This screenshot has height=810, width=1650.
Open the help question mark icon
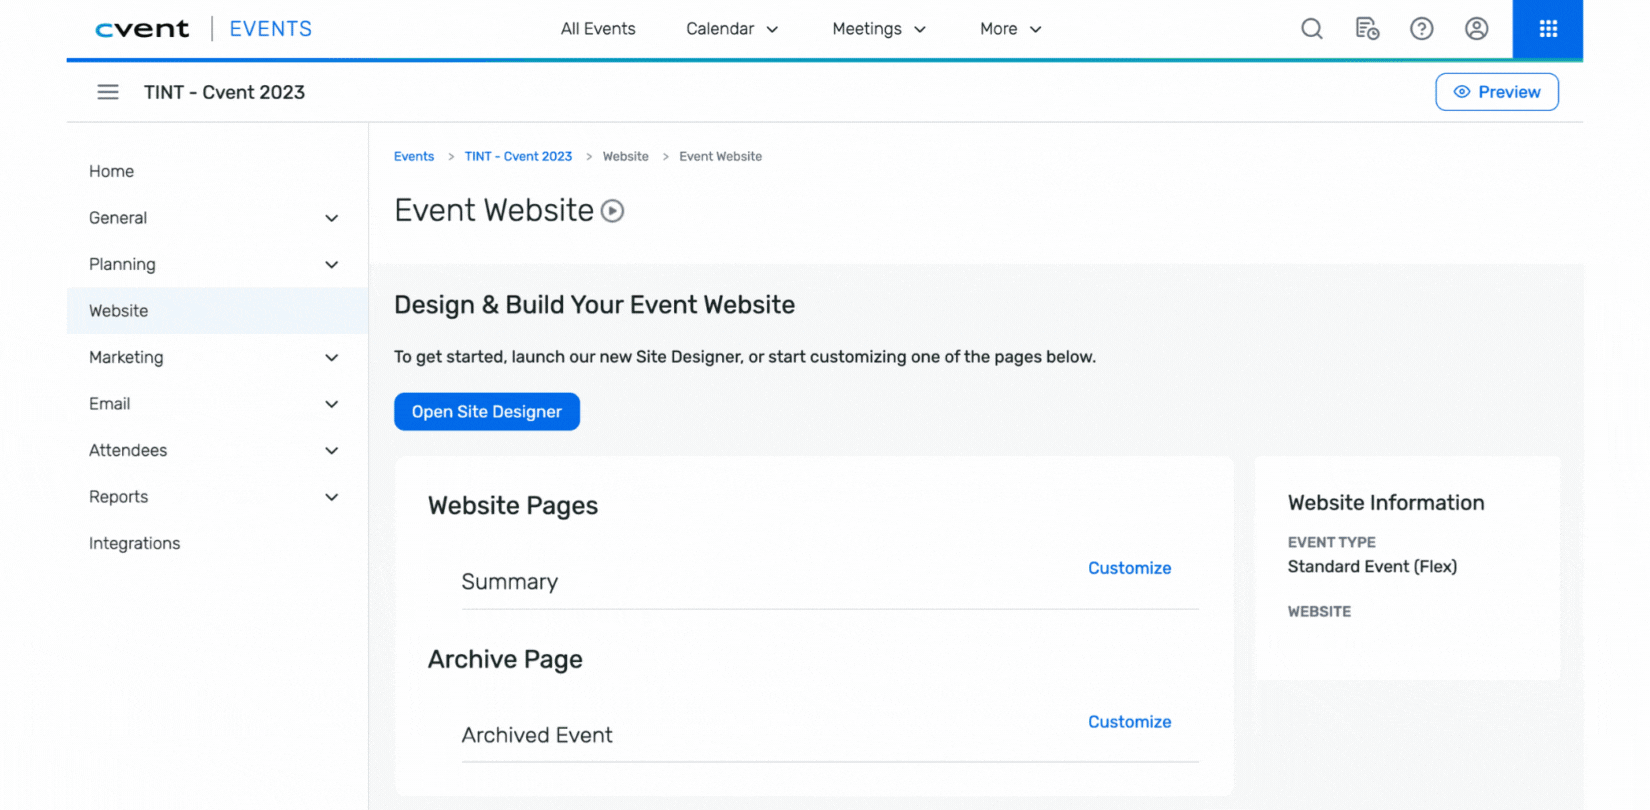coord(1421,29)
